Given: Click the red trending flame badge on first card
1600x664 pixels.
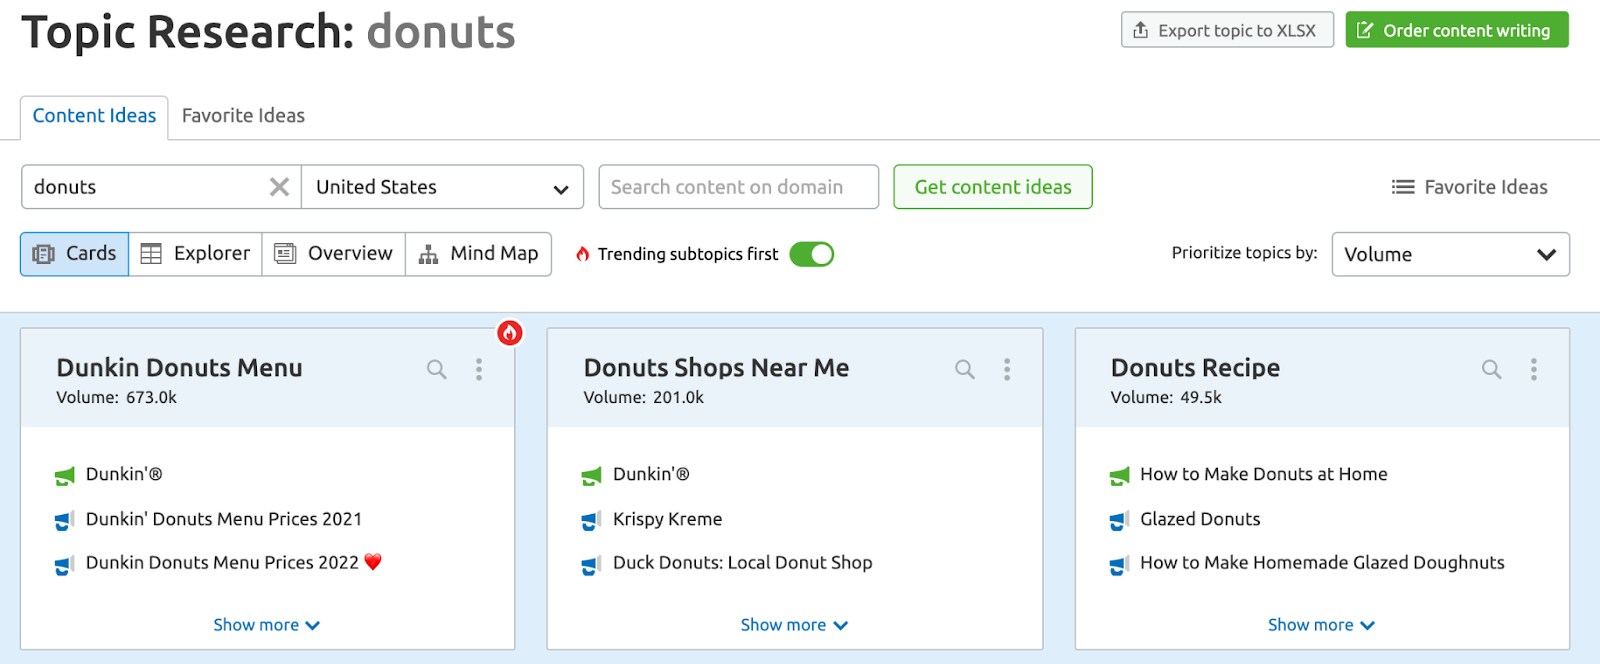Looking at the screenshot, I should pos(510,333).
